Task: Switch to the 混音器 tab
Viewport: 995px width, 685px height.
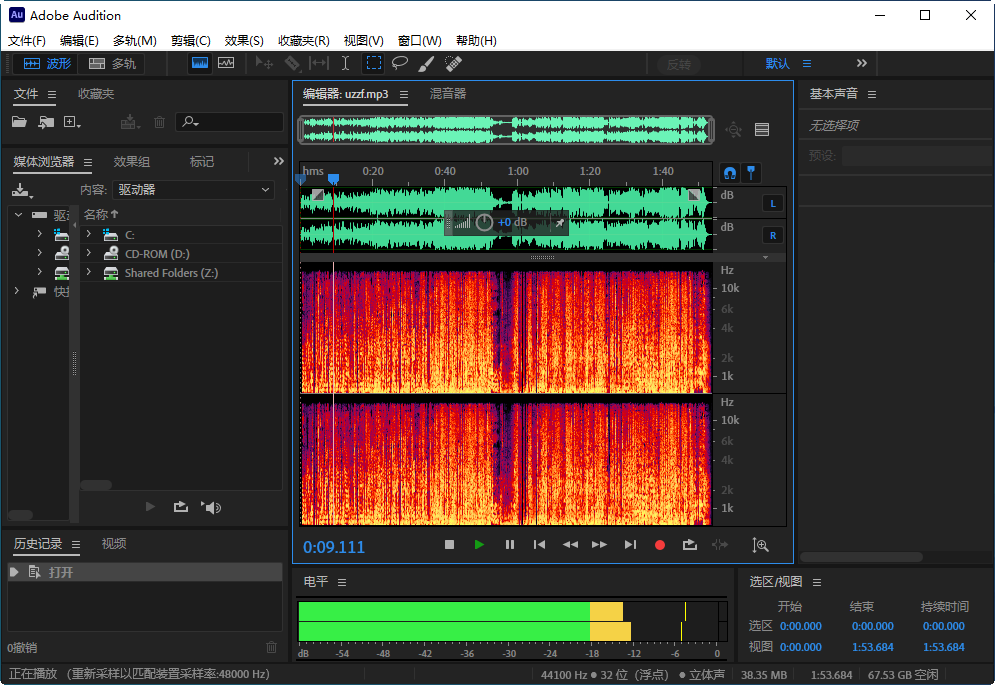Action: tap(448, 92)
